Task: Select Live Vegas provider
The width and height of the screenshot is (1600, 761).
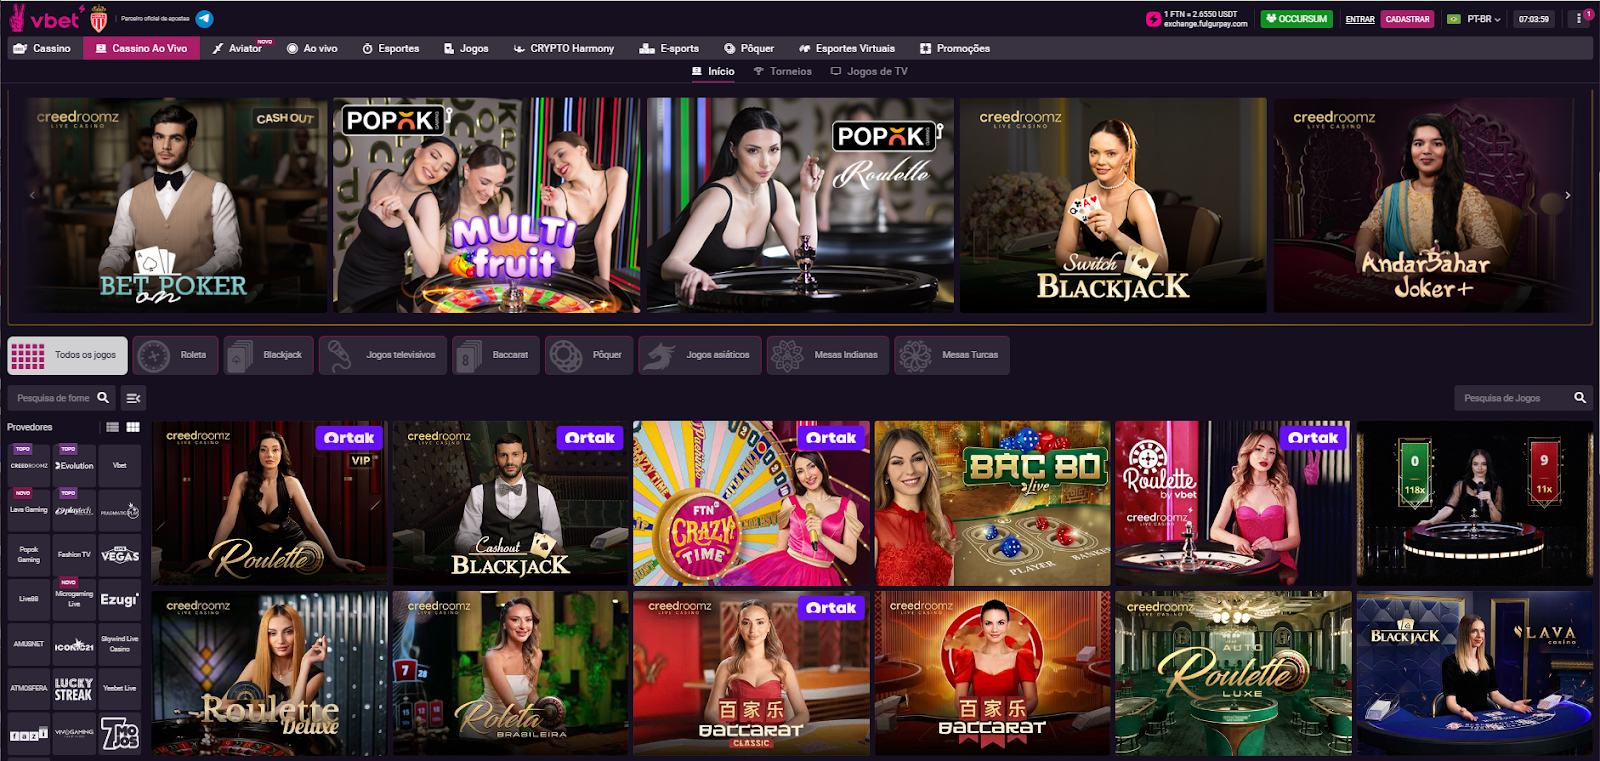Action: [x=120, y=554]
